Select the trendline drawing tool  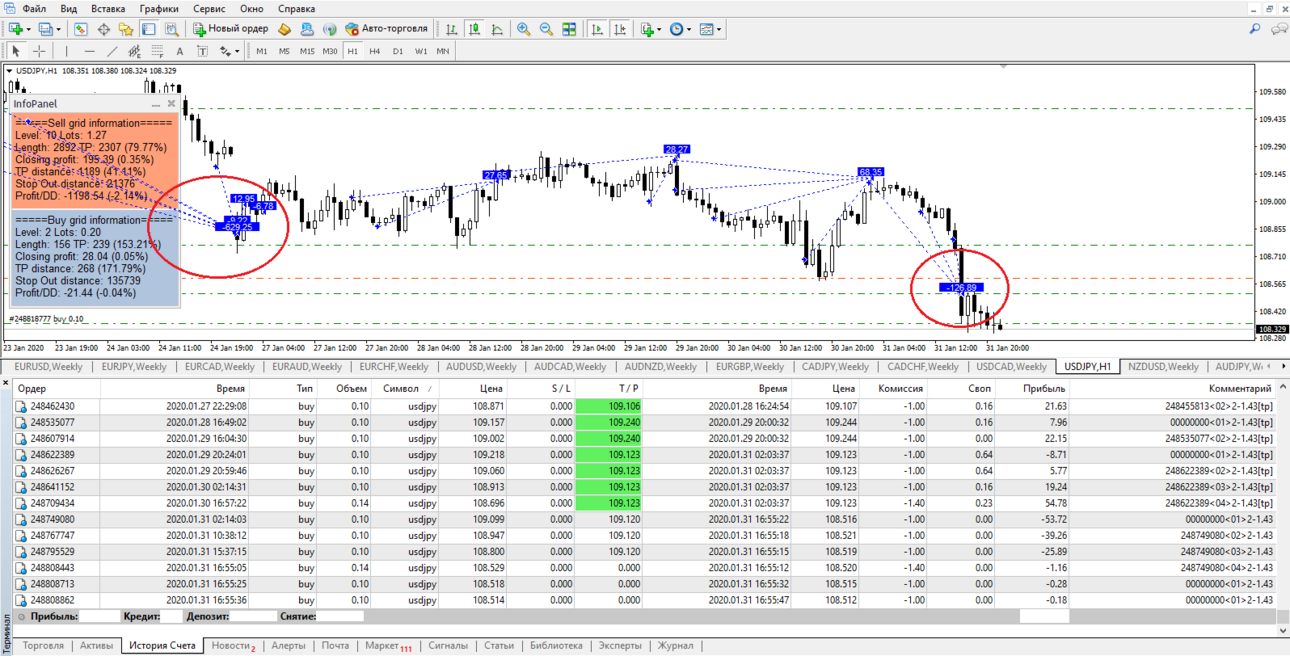[112, 51]
